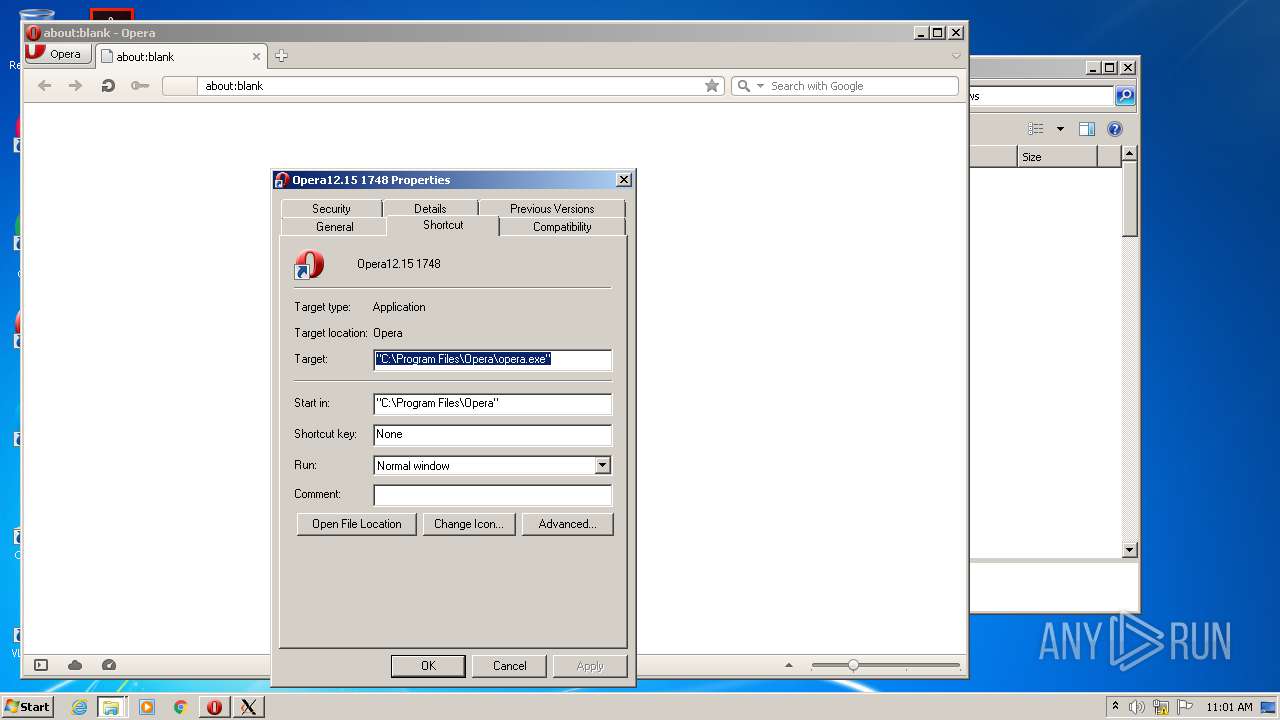1280x720 pixels.
Task: Toggle preview pane in Explorer window
Action: coord(1087,129)
